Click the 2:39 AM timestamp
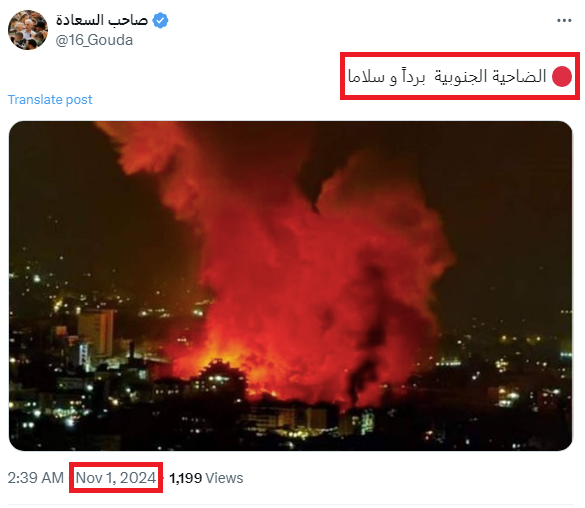 click(x=36, y=478)
